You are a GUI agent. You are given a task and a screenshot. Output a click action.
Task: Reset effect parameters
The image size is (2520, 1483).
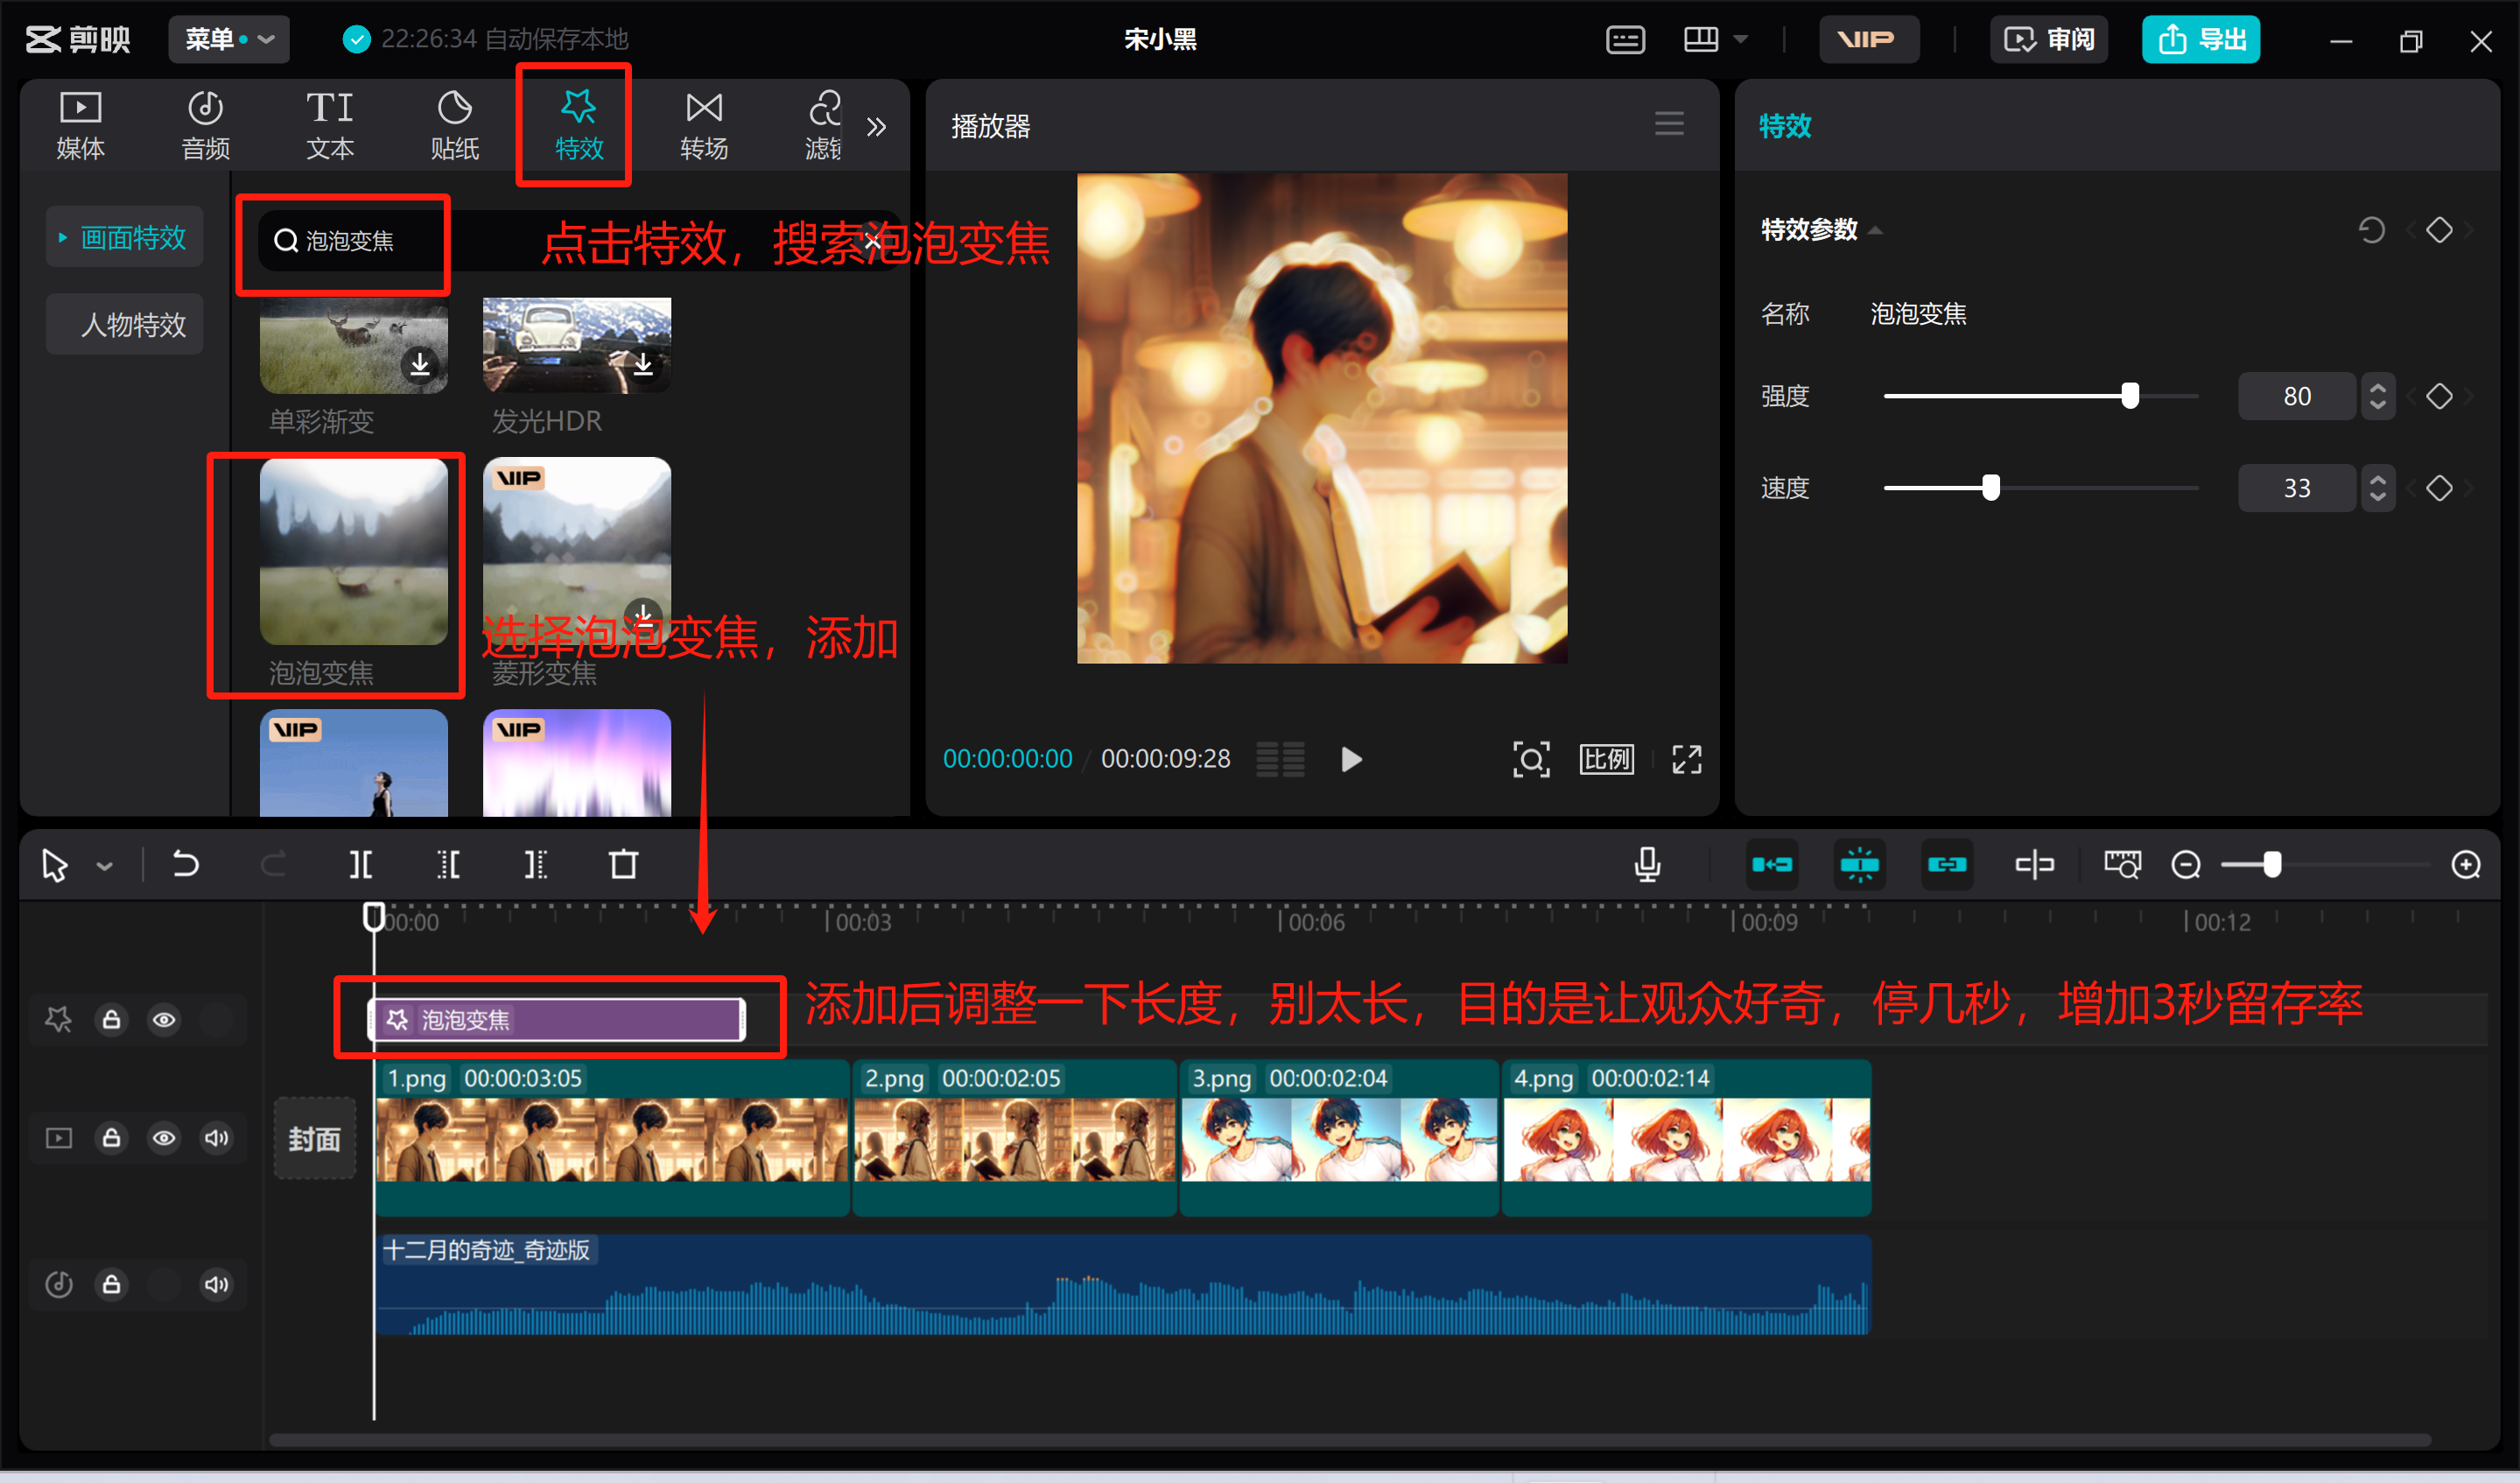pyautogui.click(x=2371, y=230)
